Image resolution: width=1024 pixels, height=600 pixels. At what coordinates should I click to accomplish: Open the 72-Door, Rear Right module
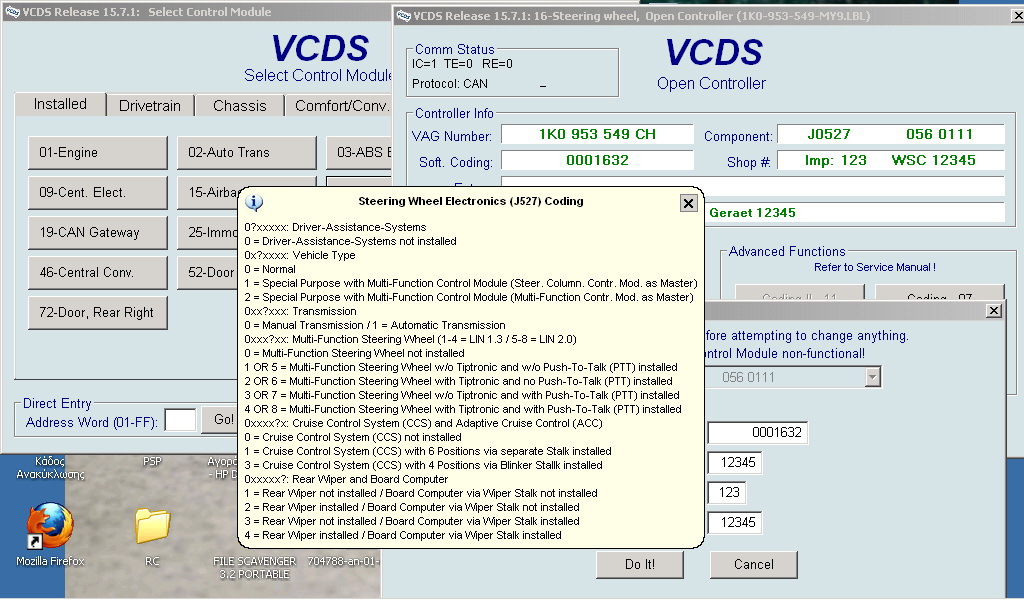click(x=98, y=313)
